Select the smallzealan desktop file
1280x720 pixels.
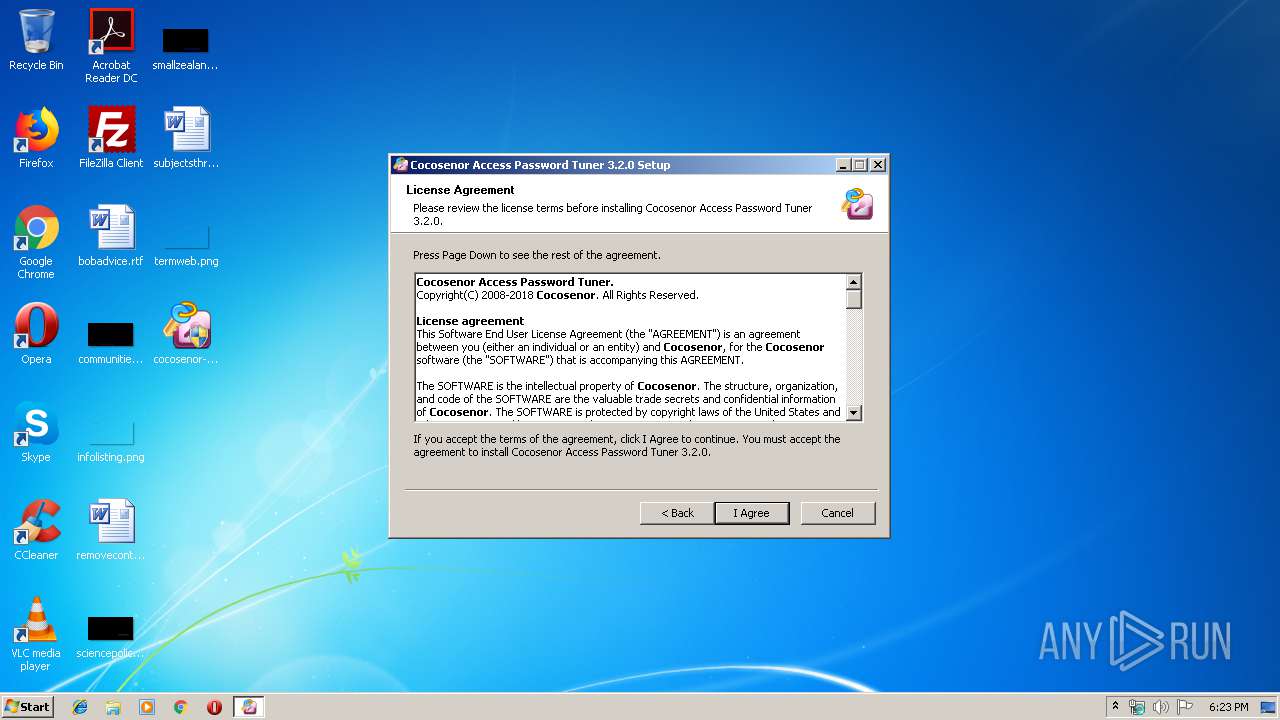(185, 46)
